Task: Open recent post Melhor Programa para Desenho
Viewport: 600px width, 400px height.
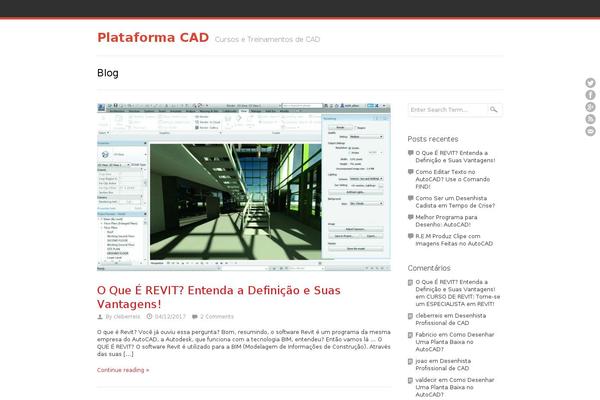Action: coord(446,221)
